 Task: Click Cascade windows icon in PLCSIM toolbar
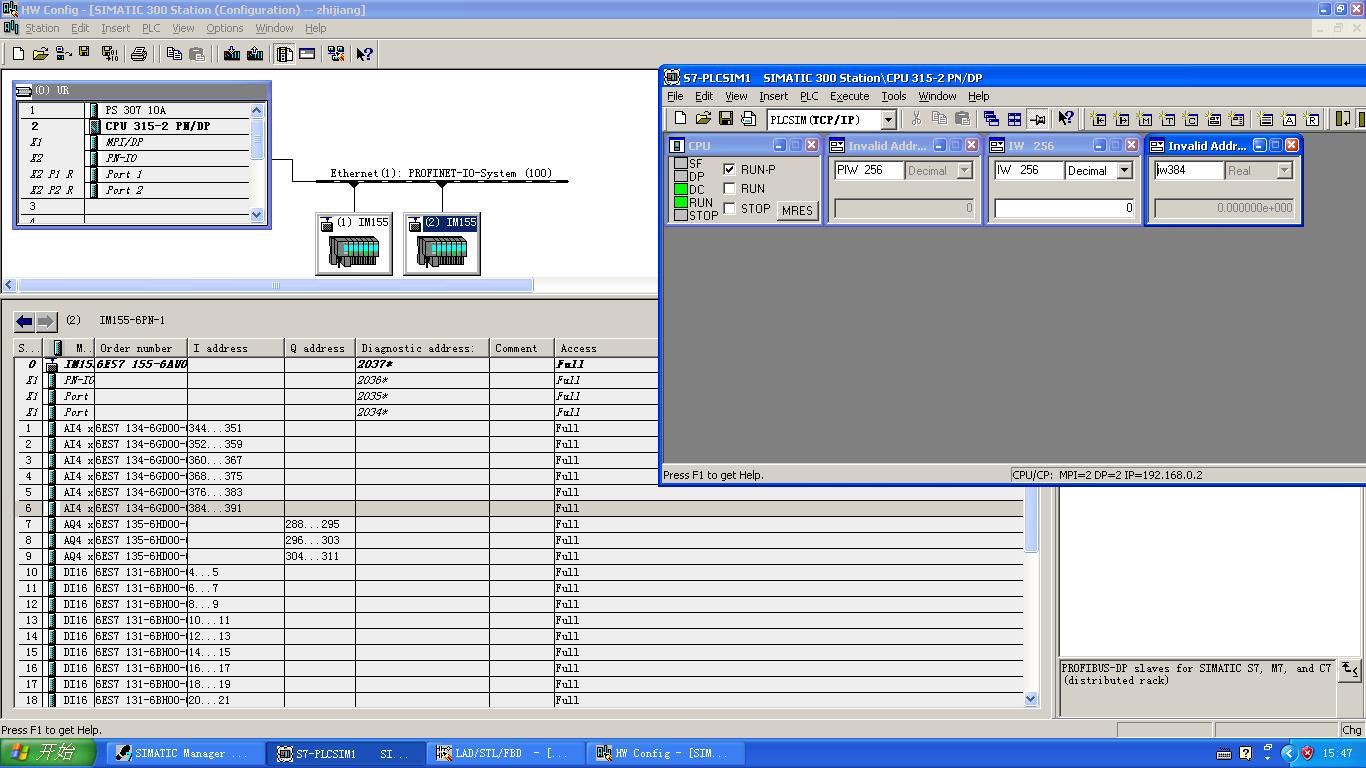pyautogui.click(x=991, y=119)
